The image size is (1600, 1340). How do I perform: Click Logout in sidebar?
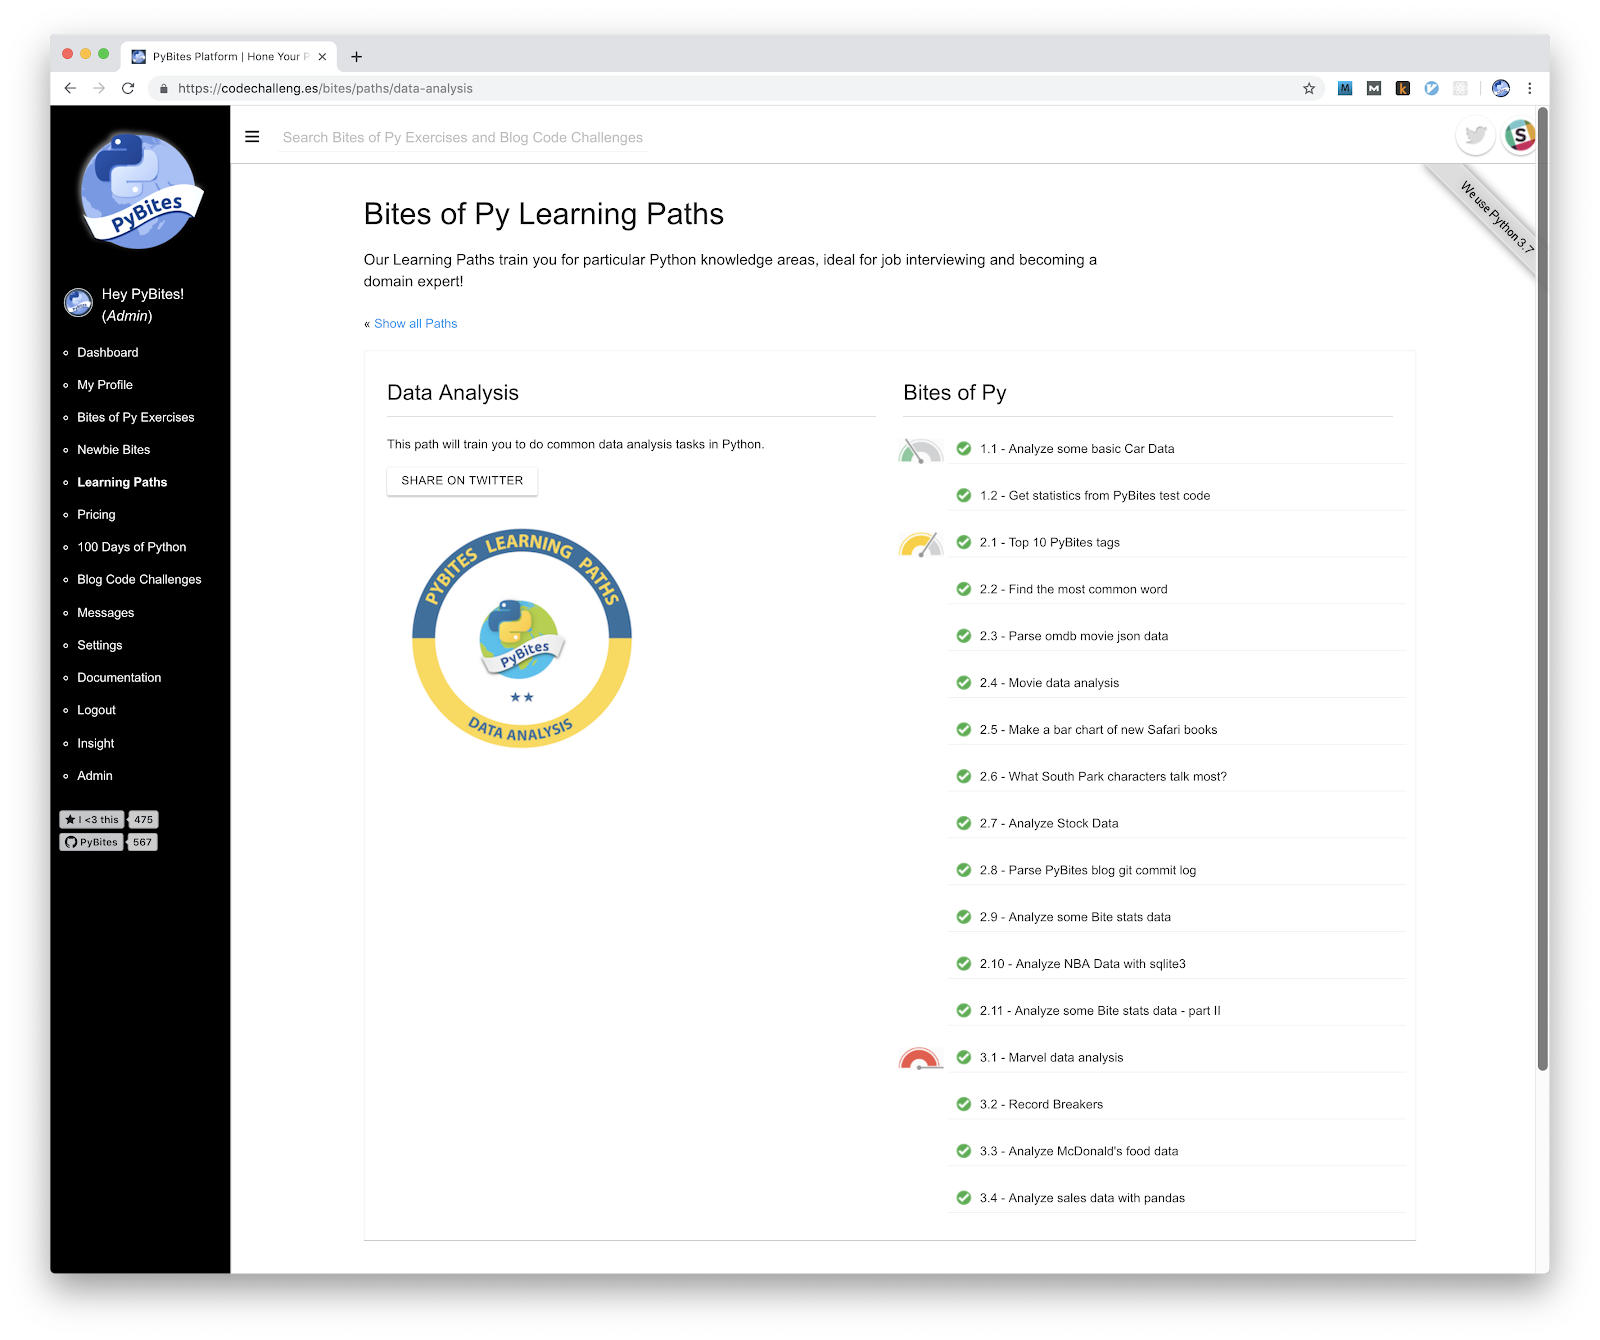coord(96,710)
